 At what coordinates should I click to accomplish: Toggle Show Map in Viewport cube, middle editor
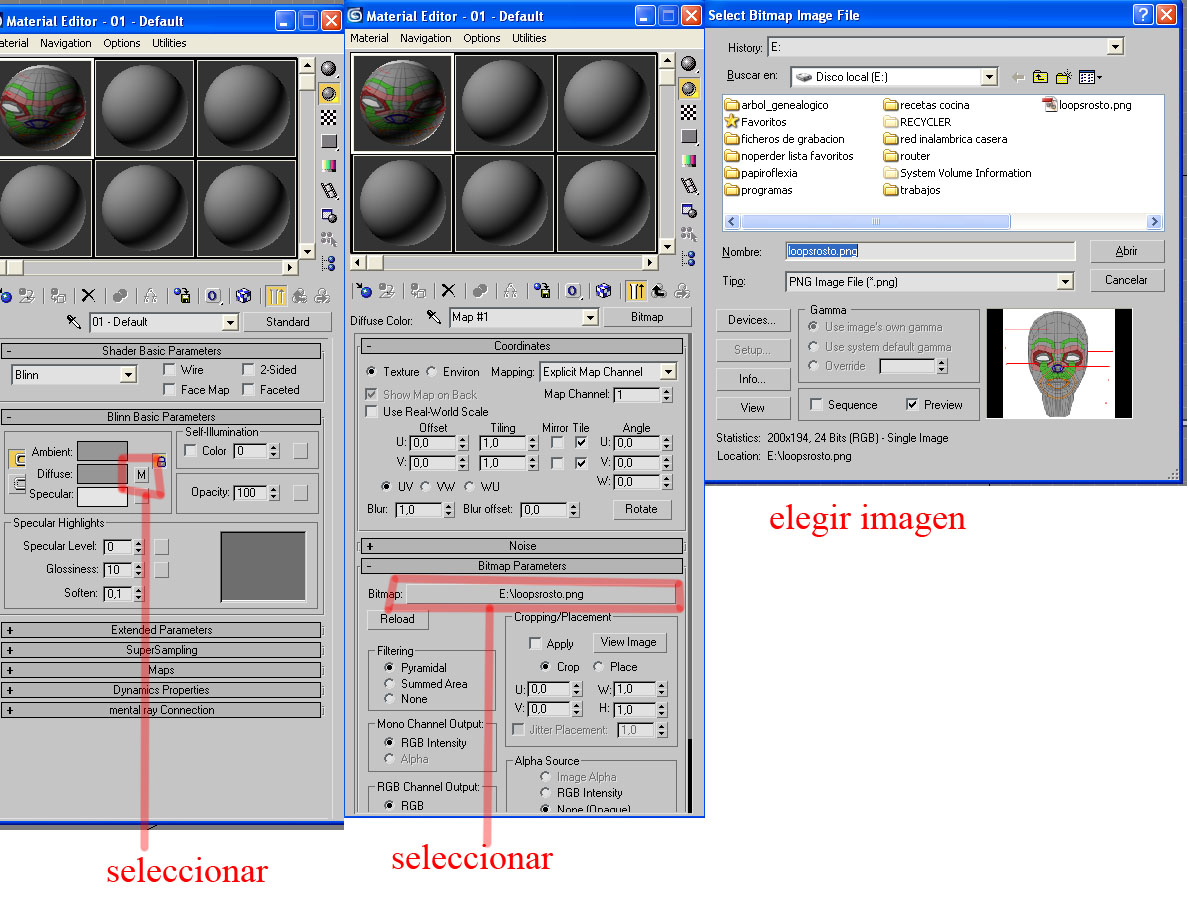point(604,291)
